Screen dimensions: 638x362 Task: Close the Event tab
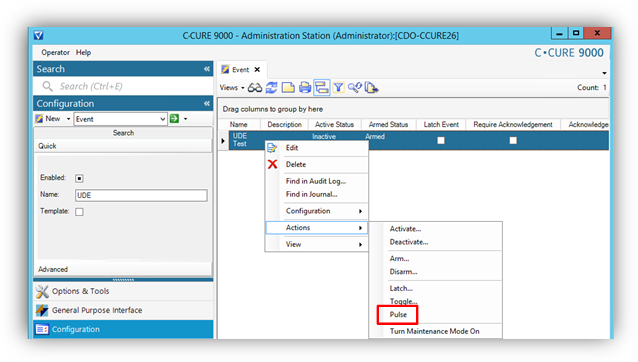pos(257,70)
